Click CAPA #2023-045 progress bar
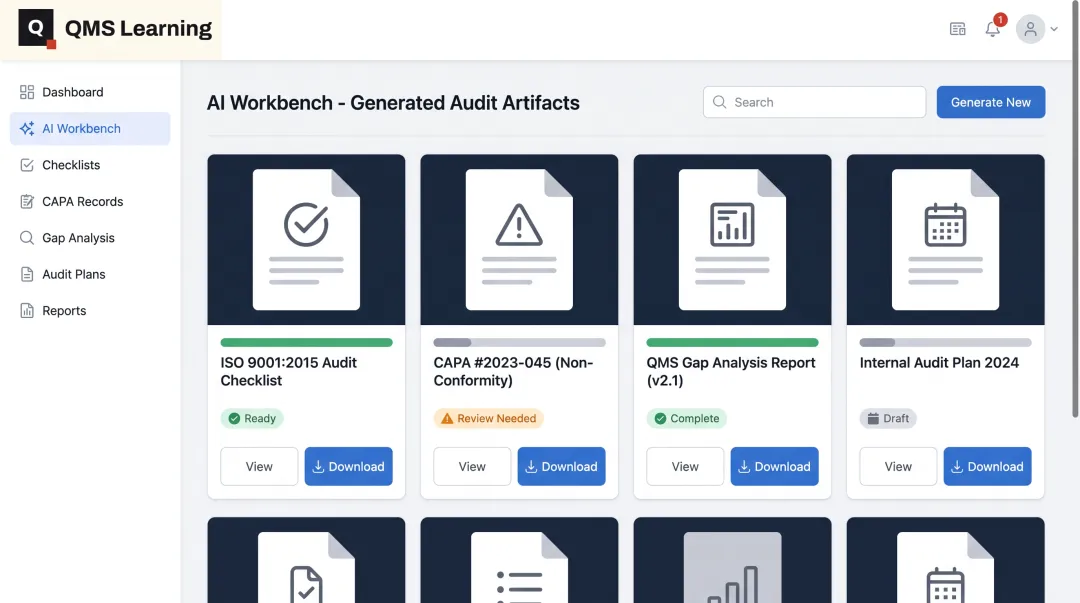The height and width of the screenshot is (603, 1080). point(519,343)
